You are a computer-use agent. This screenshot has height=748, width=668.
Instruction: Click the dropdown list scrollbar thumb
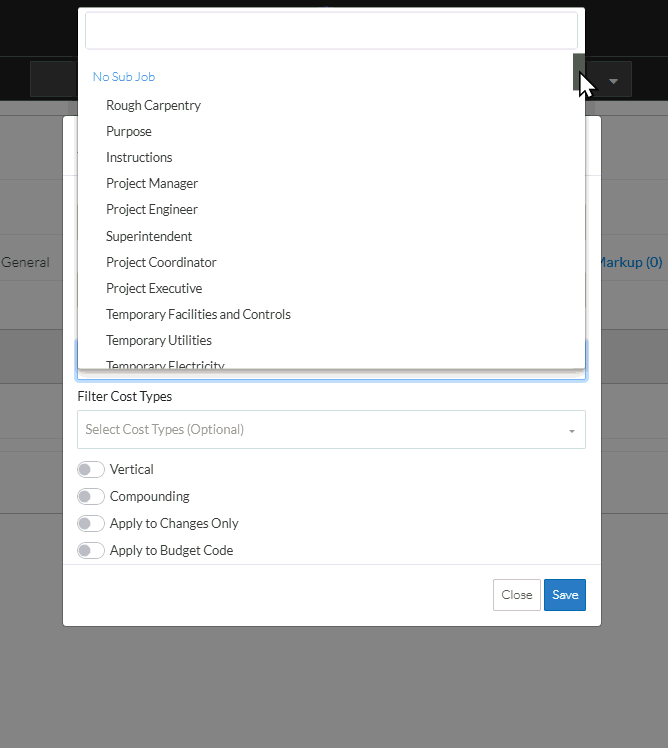(x=578, y=72)
